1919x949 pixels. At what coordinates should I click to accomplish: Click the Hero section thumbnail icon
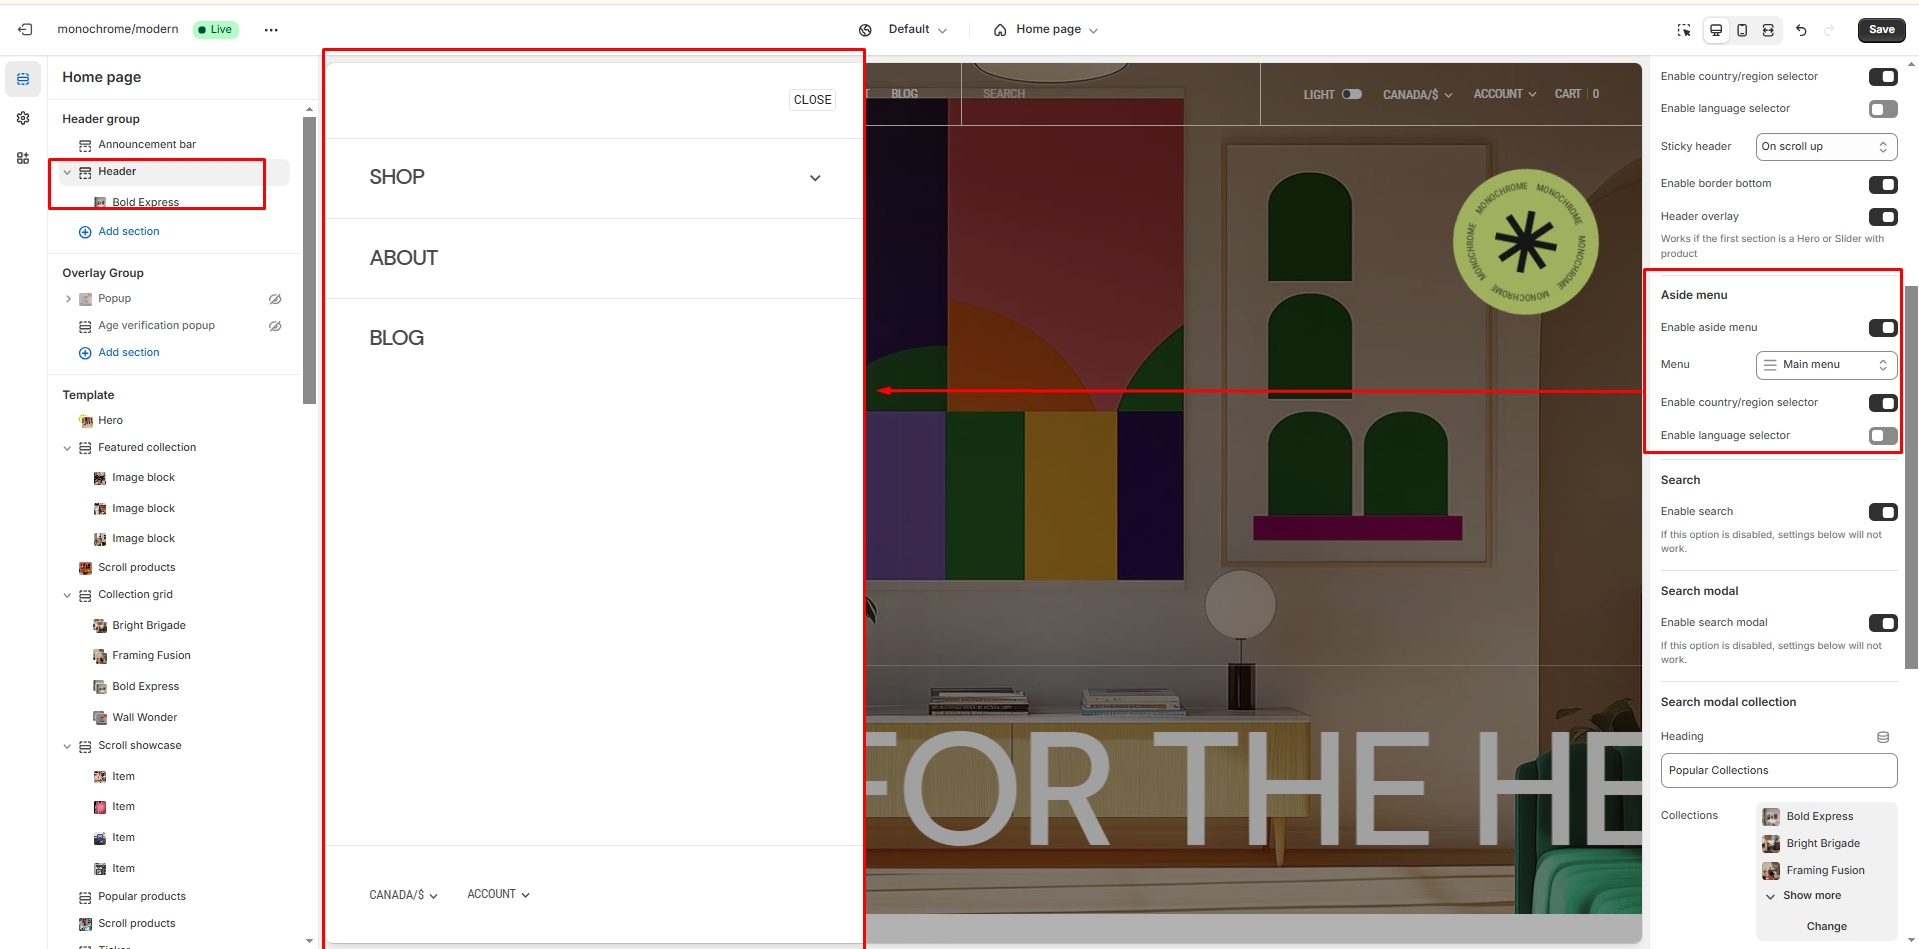85,421
